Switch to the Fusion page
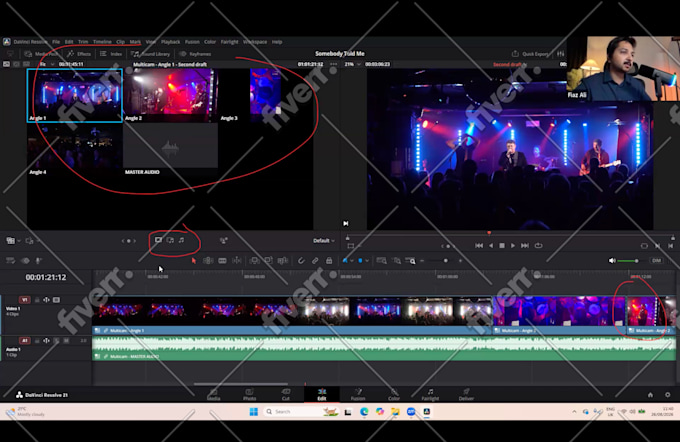 (x=358, y=394)
